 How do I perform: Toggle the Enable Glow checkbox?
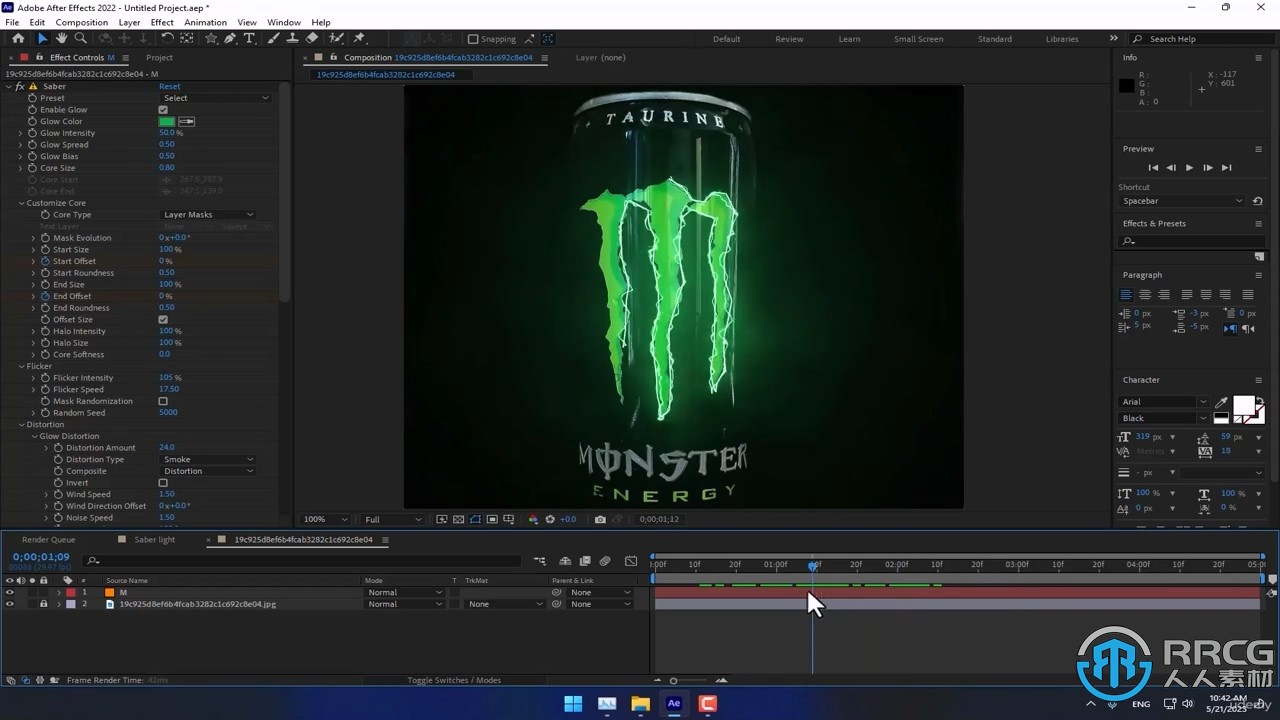[163, 110]
